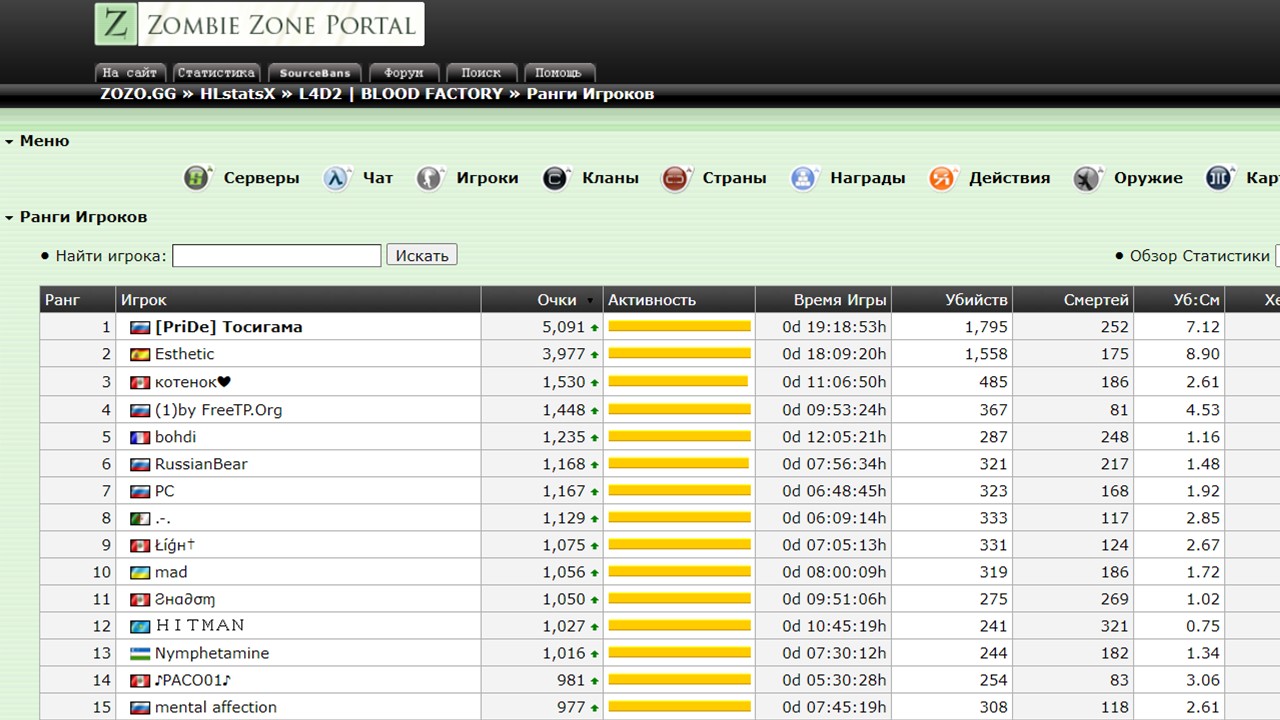Select the Weapons icon
The height and width of the screenshot is (720, 1280).
click(1088, 178)
